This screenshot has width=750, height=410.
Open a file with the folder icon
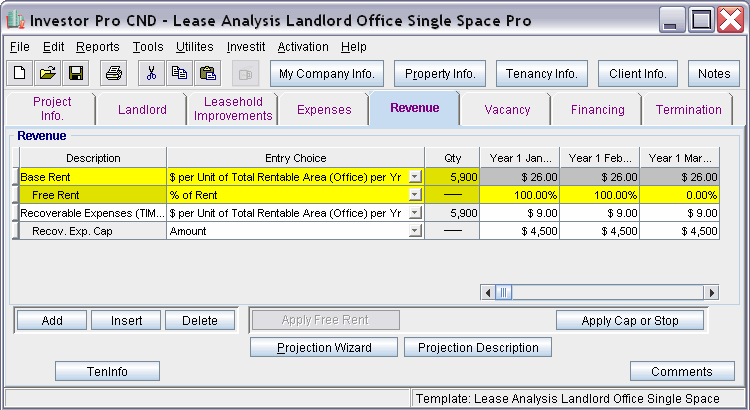click(47, 73)
